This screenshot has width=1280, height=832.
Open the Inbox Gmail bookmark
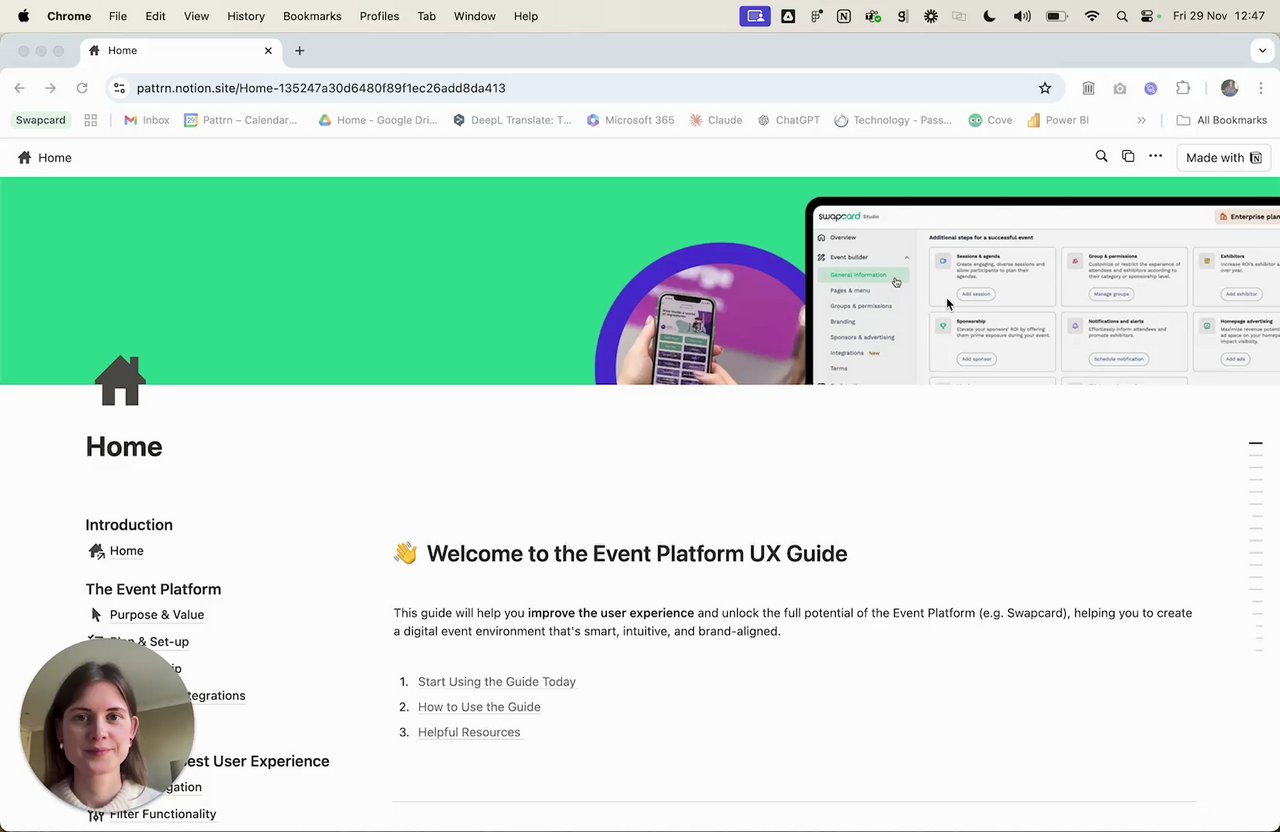point(146,120)
